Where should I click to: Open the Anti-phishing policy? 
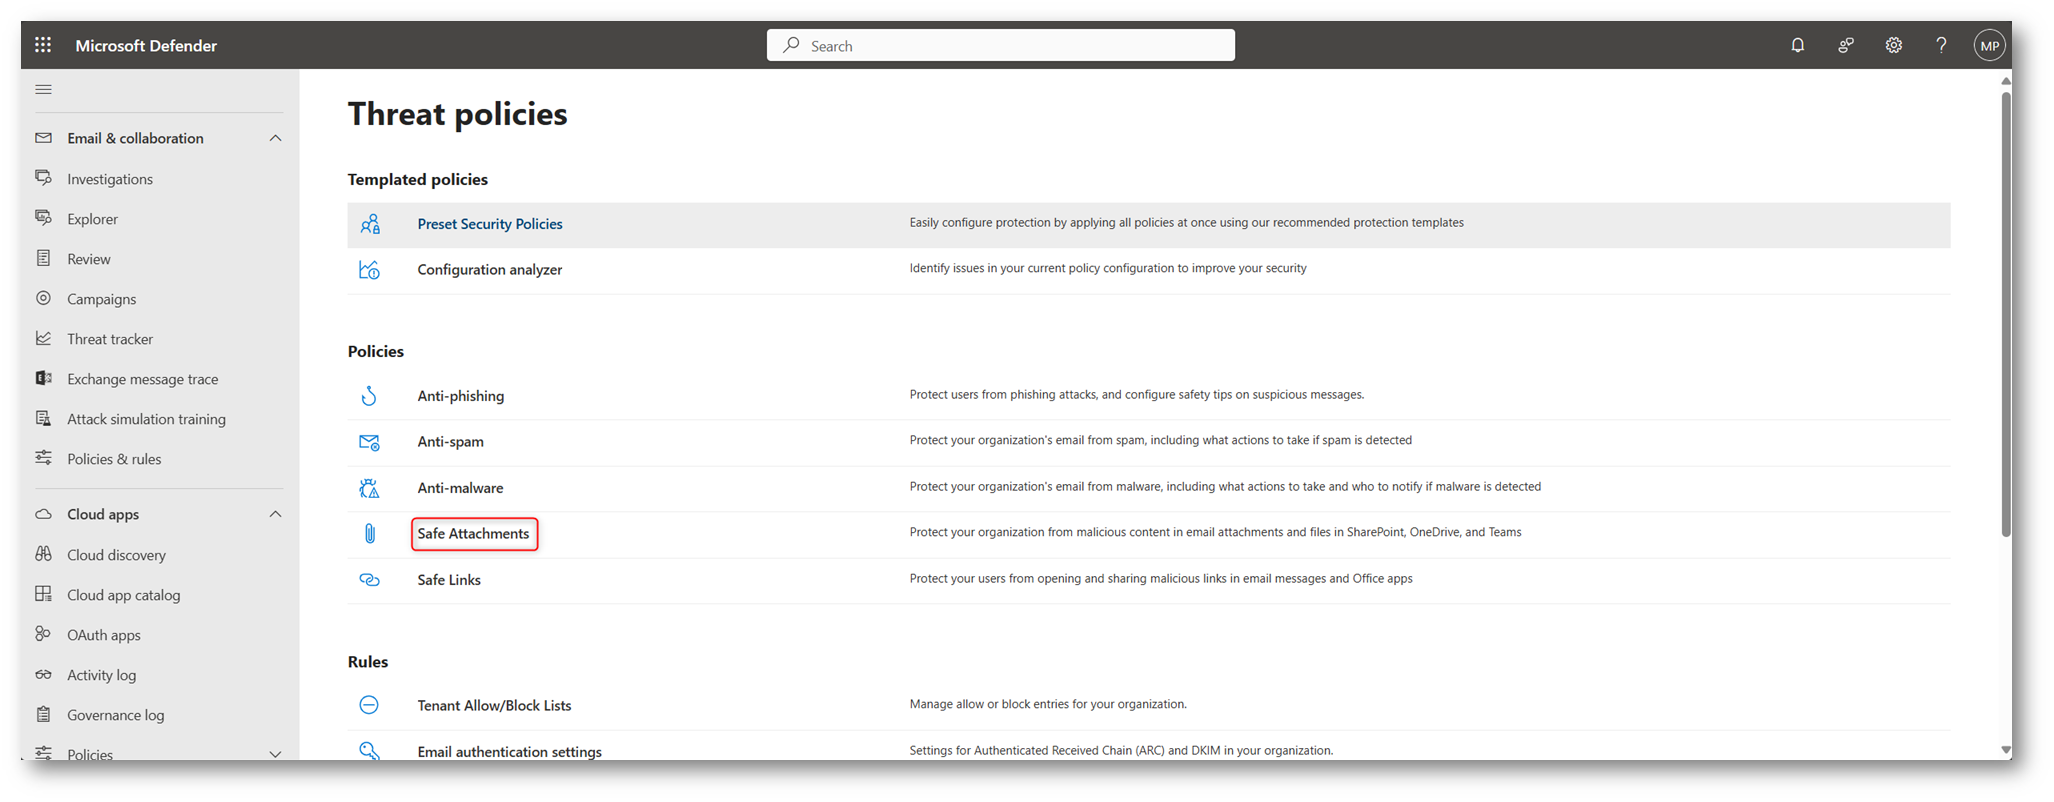(x=461, y=396)
